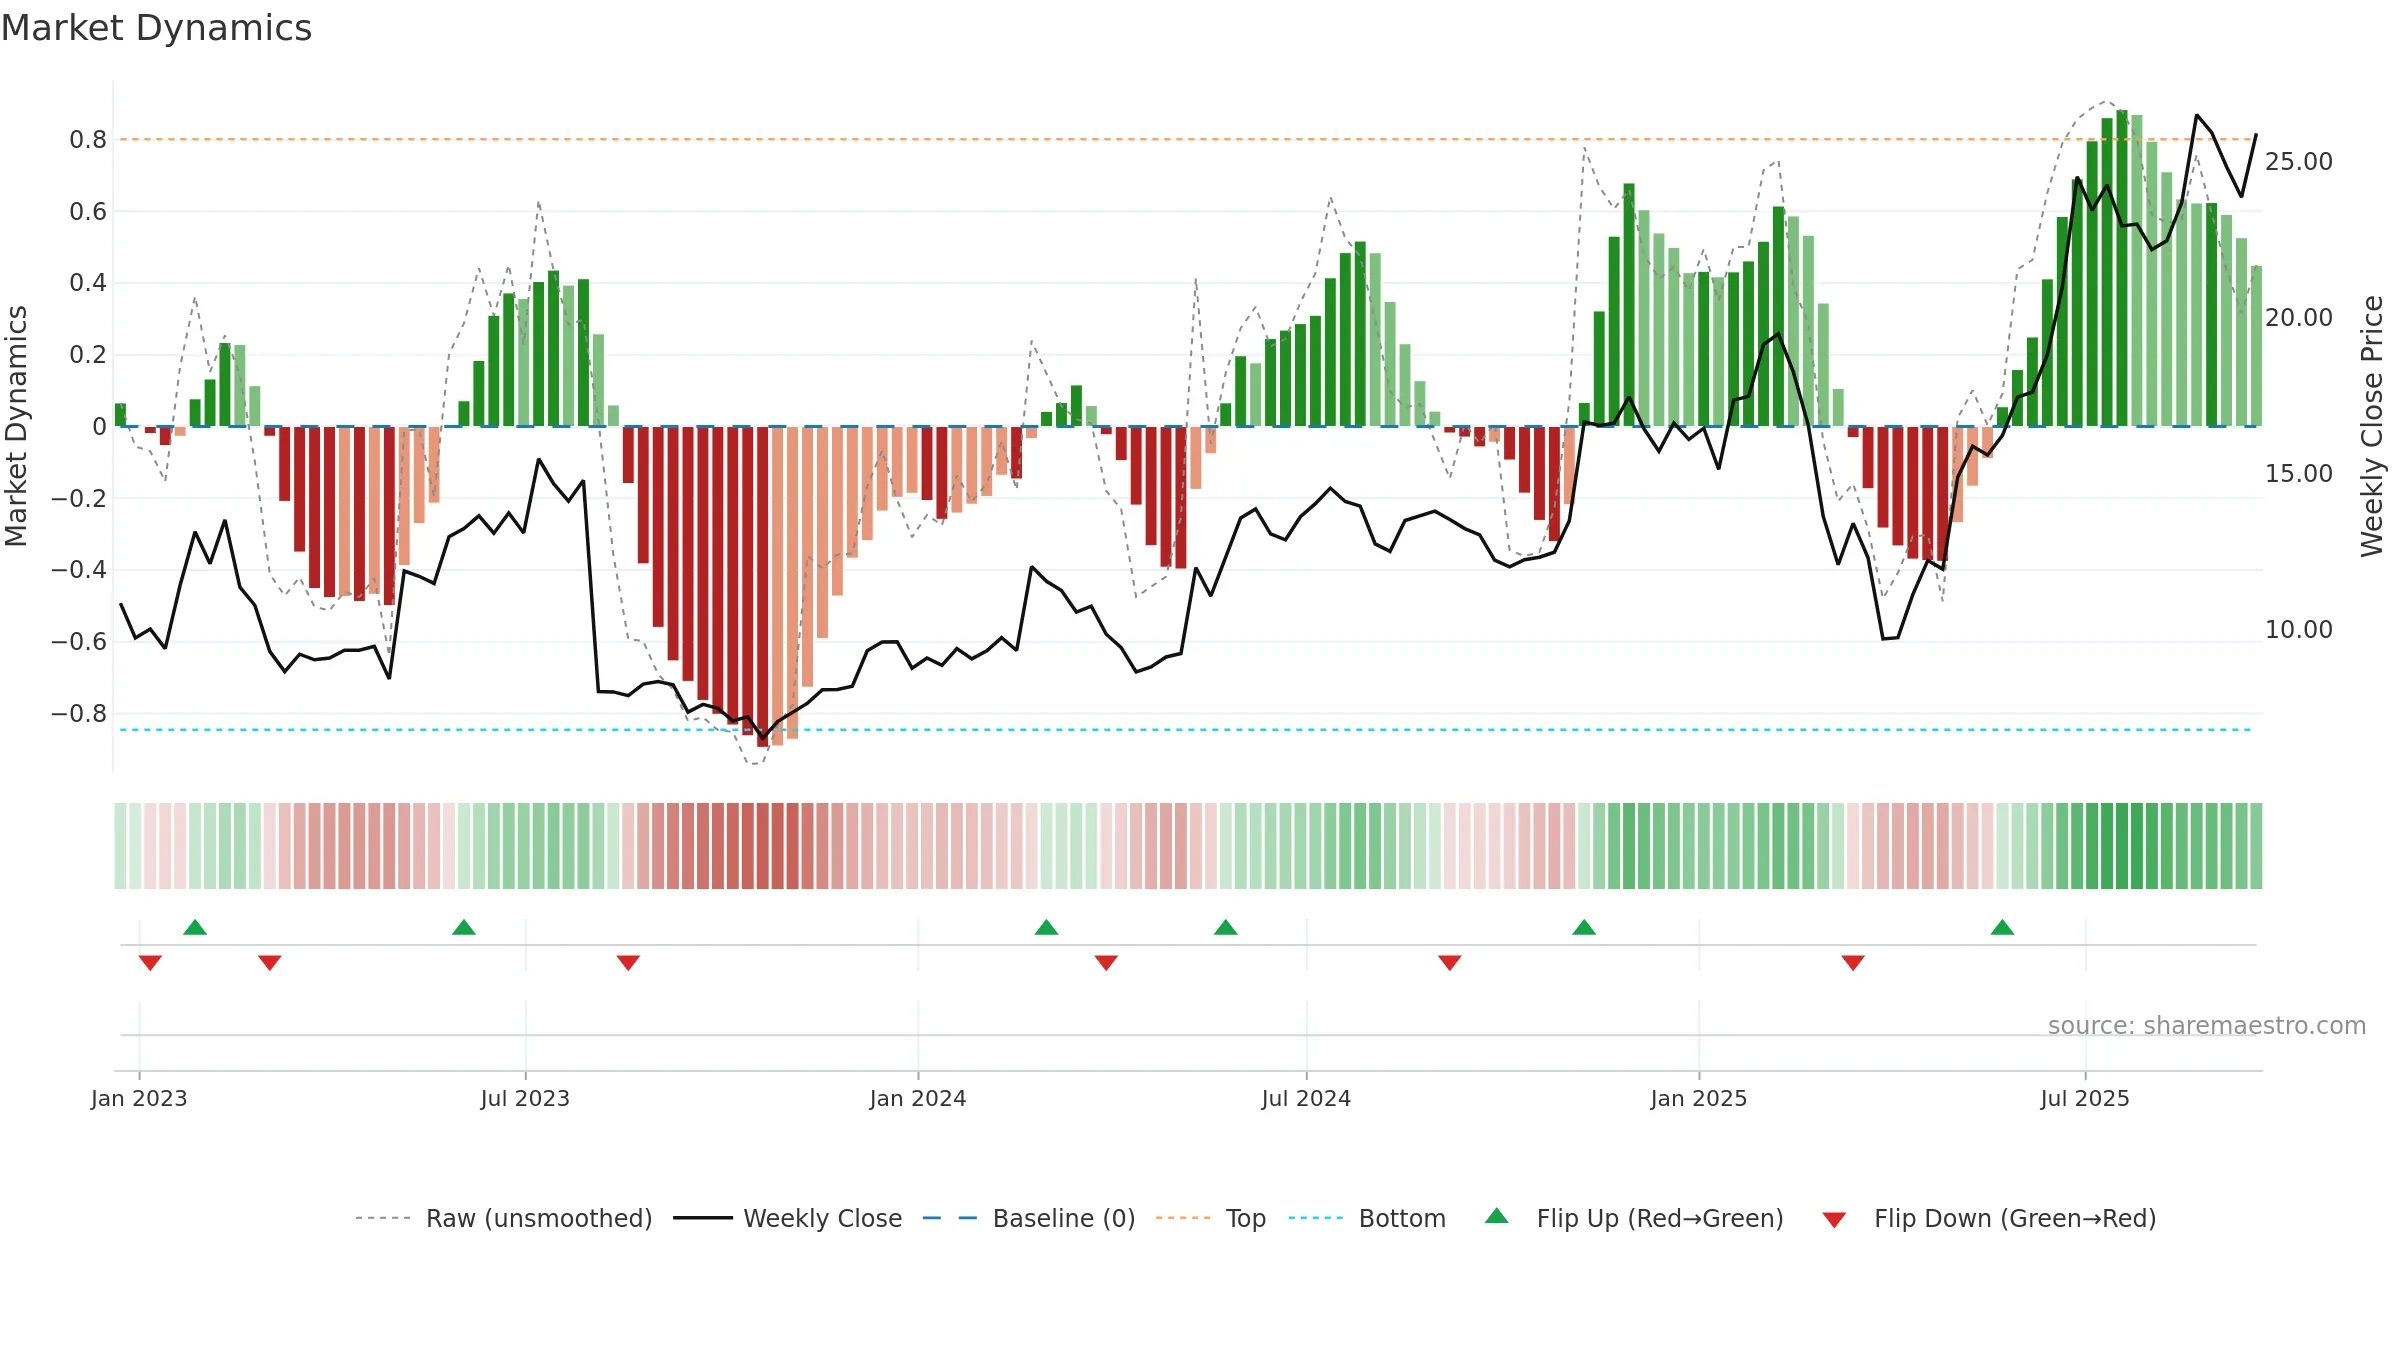Click the −0.8 tick label on left axis

[79, 713]
